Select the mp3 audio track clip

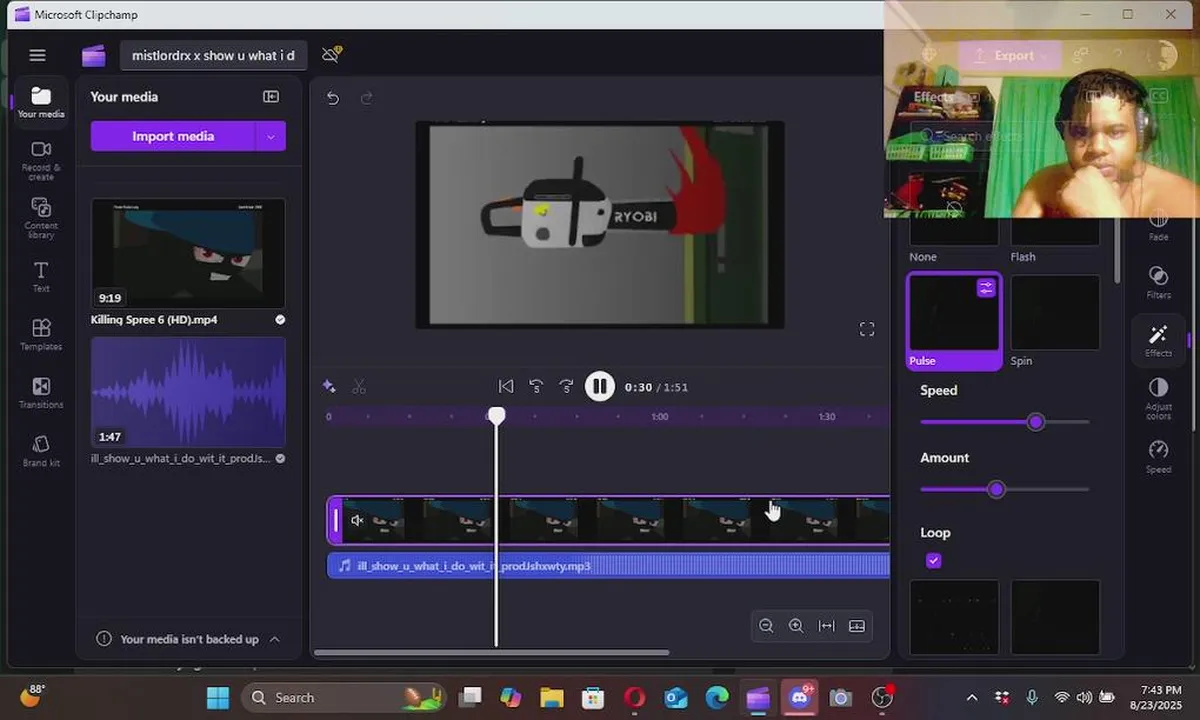609,566
